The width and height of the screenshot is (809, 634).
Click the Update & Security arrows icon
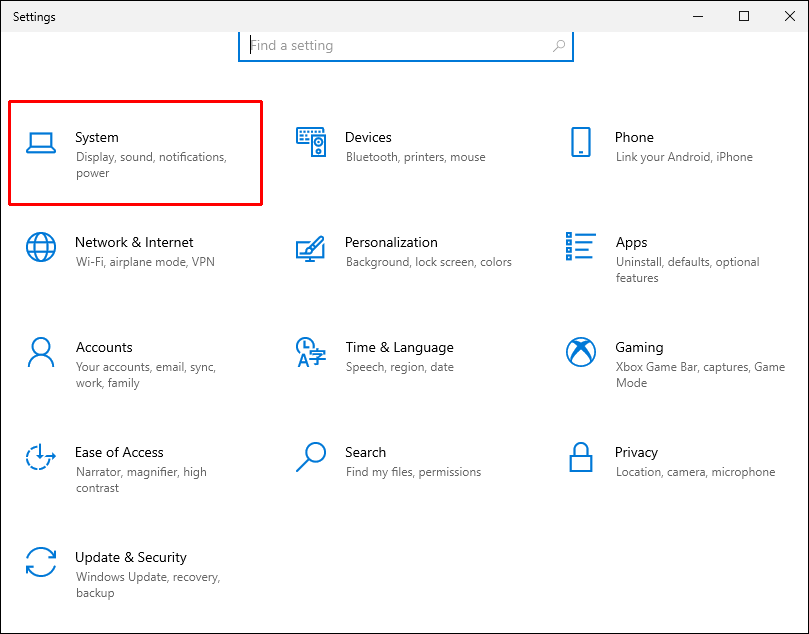41,562
